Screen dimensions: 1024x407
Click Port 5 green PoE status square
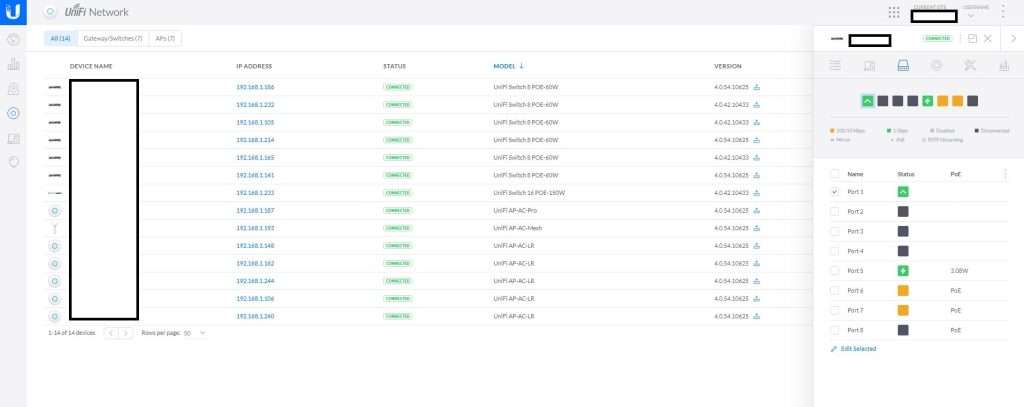pyautogui.click(x=903, y=270)
